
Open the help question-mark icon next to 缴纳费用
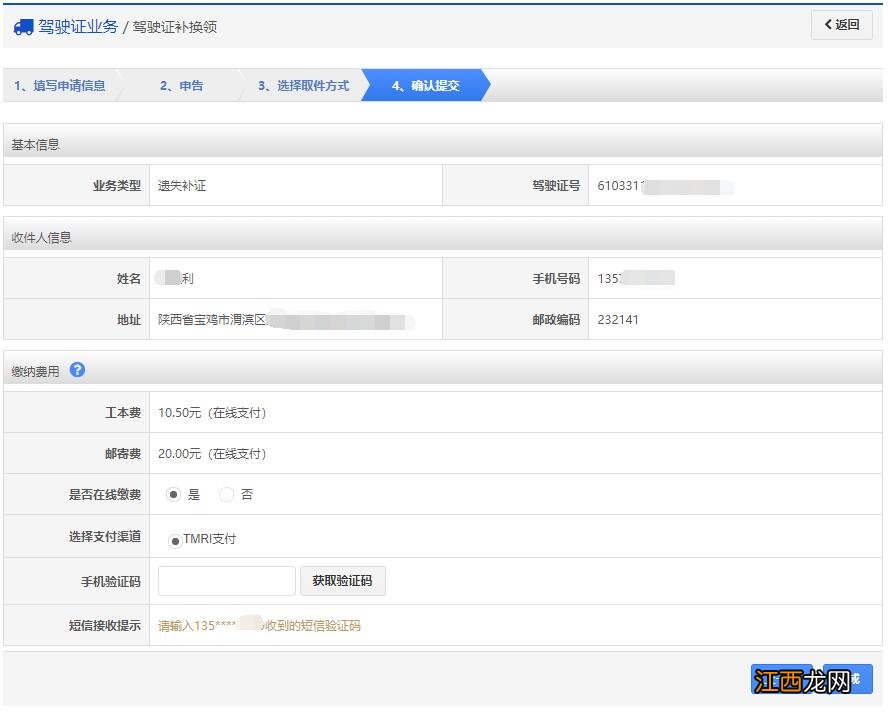click(x=77, y=370)
